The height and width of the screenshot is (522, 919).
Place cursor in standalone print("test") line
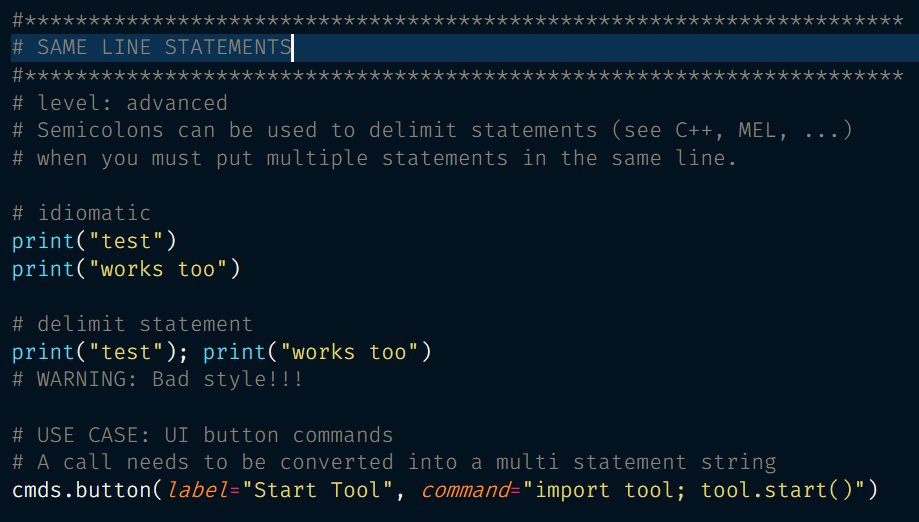coord(94,241)
